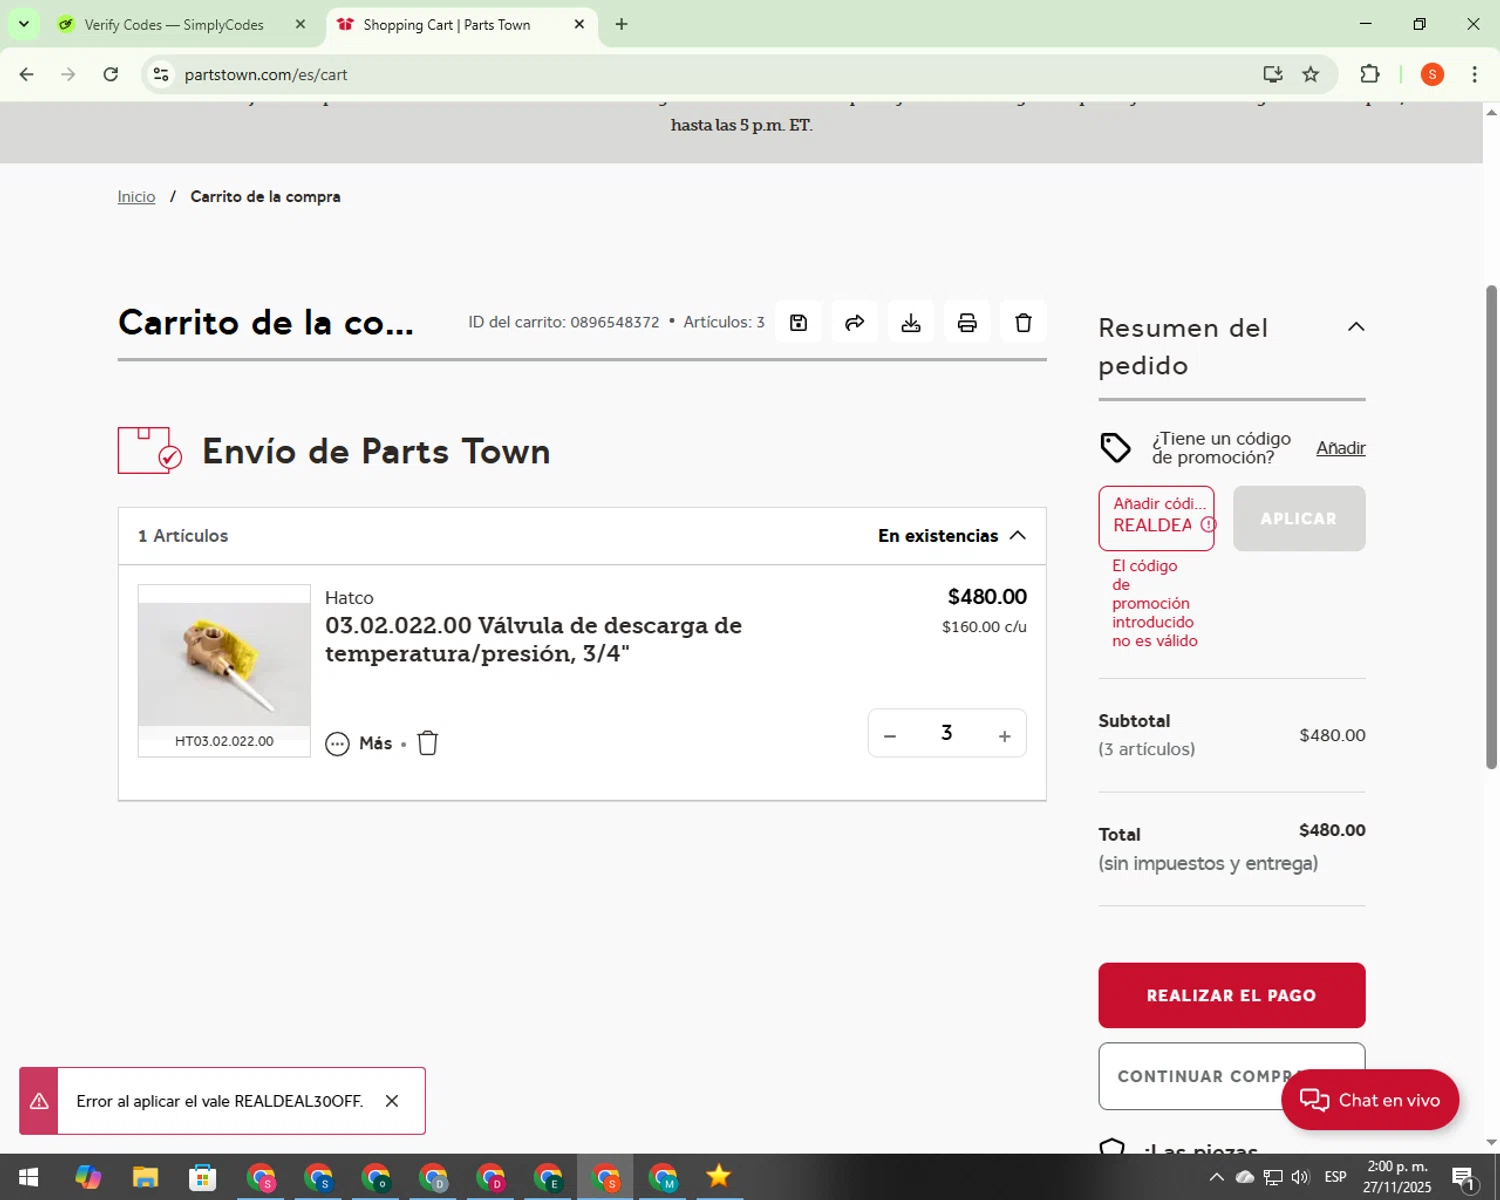
Task: Go back in browser history
Action: coord(27,74)
